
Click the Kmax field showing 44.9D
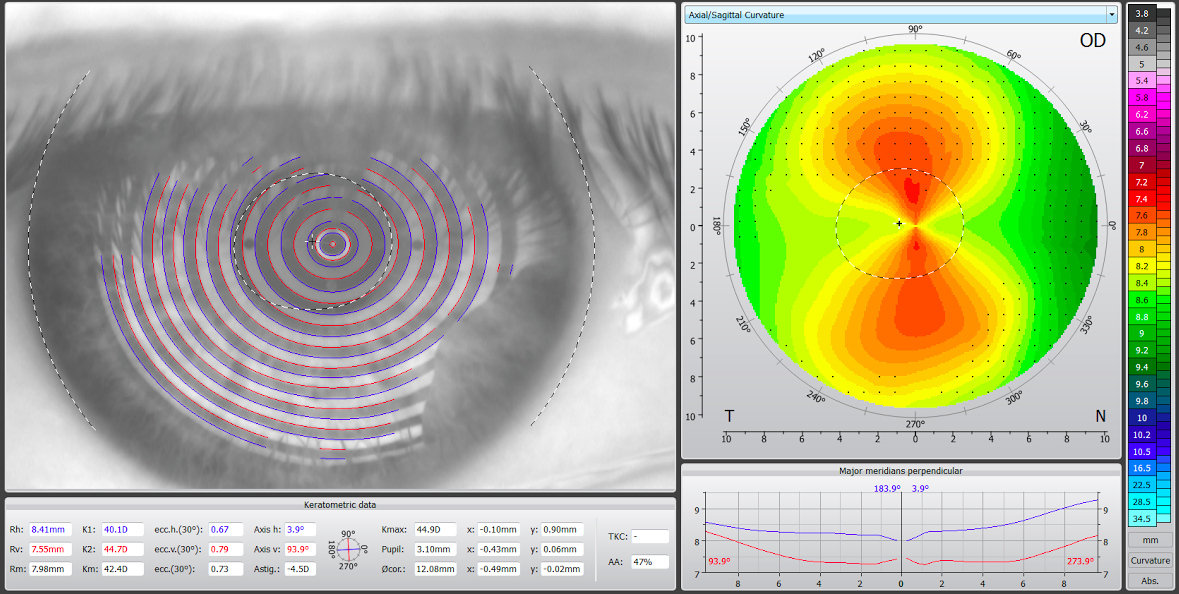click(435, 529)
